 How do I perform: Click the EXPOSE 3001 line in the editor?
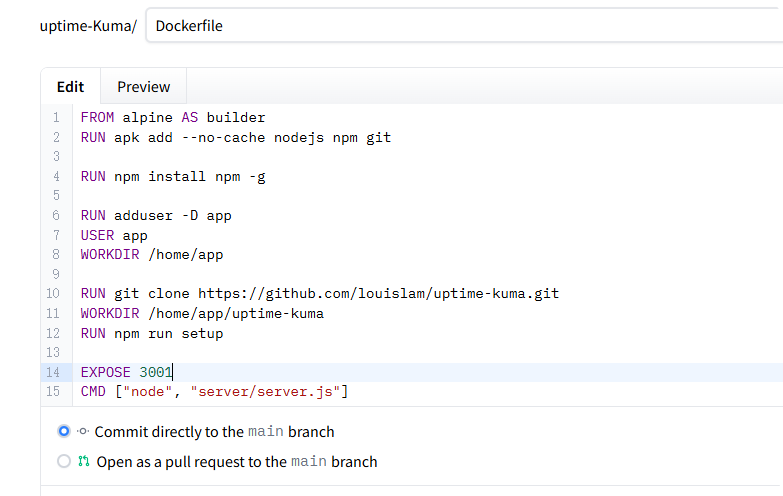click(126, 372)
